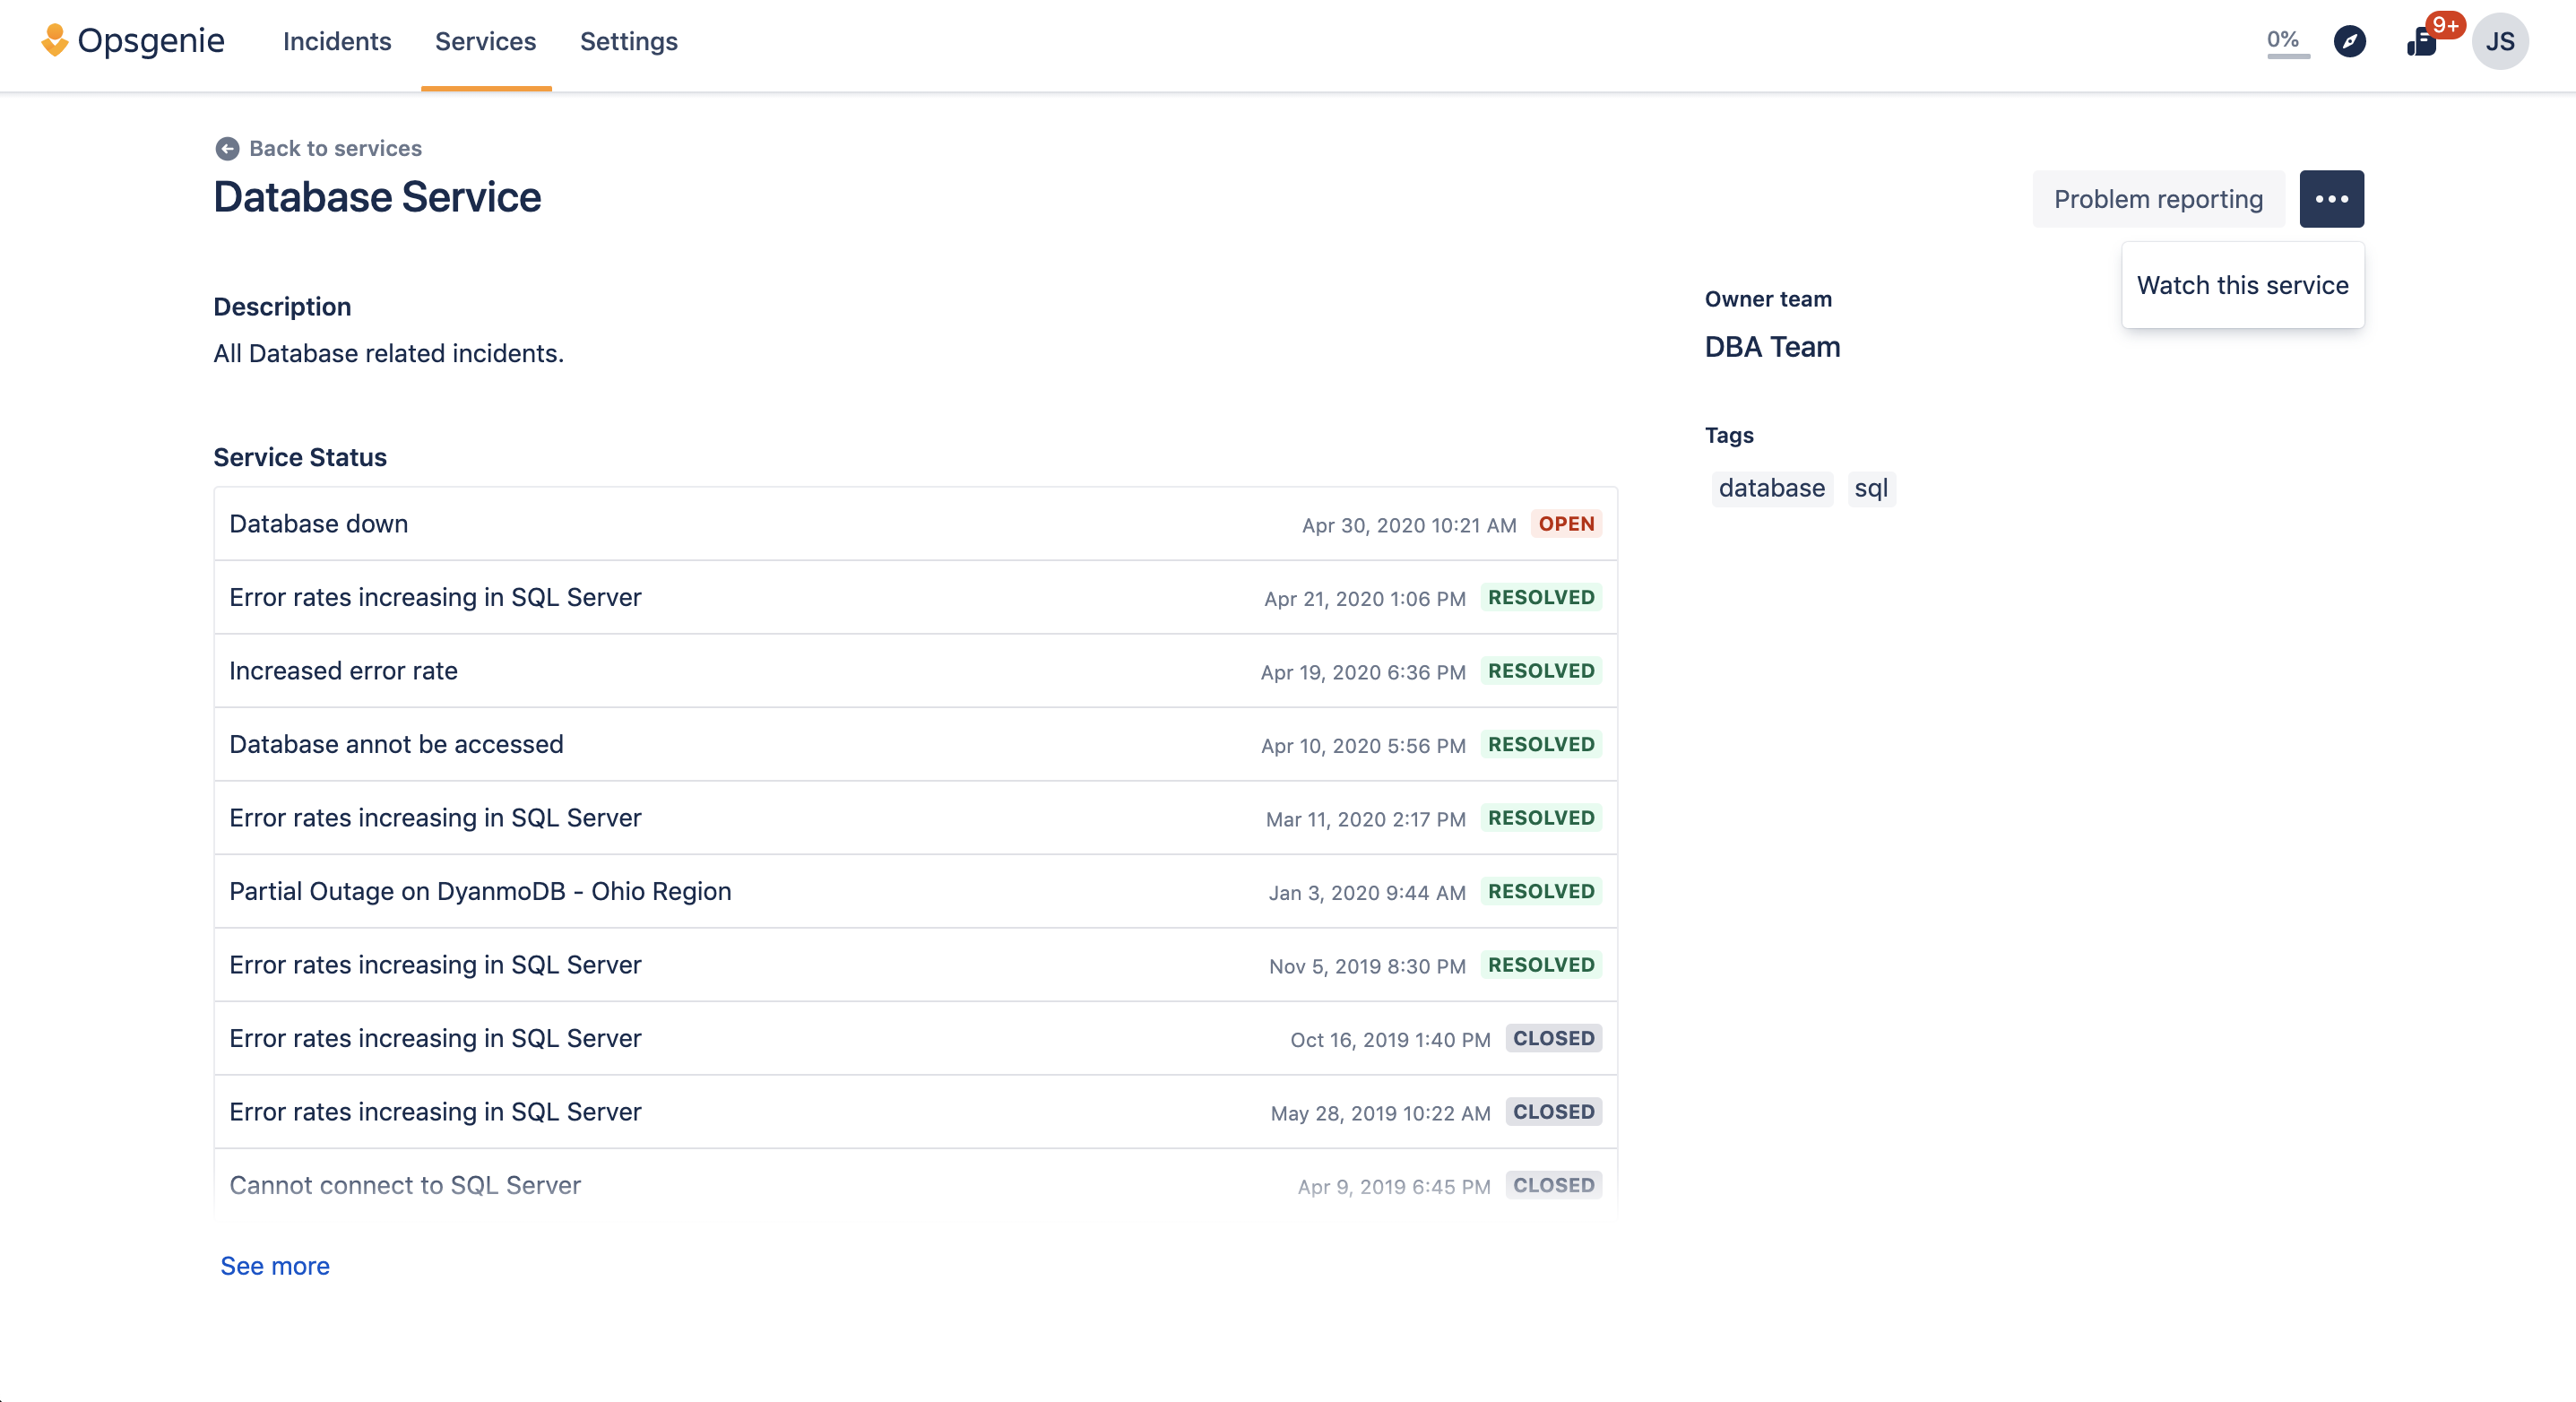Click the CLOSED badge for Apr 9, 2019
The width and height of the screenshot is (2576, 1402).
coord(1553,1185)
